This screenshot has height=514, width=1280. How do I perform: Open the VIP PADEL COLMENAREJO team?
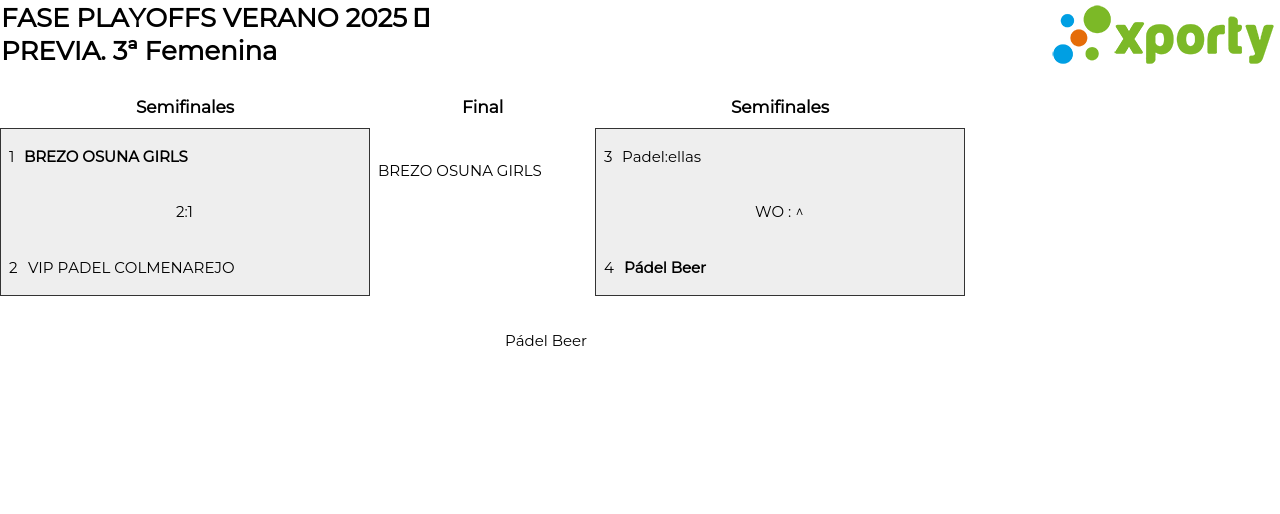point(131,268)
